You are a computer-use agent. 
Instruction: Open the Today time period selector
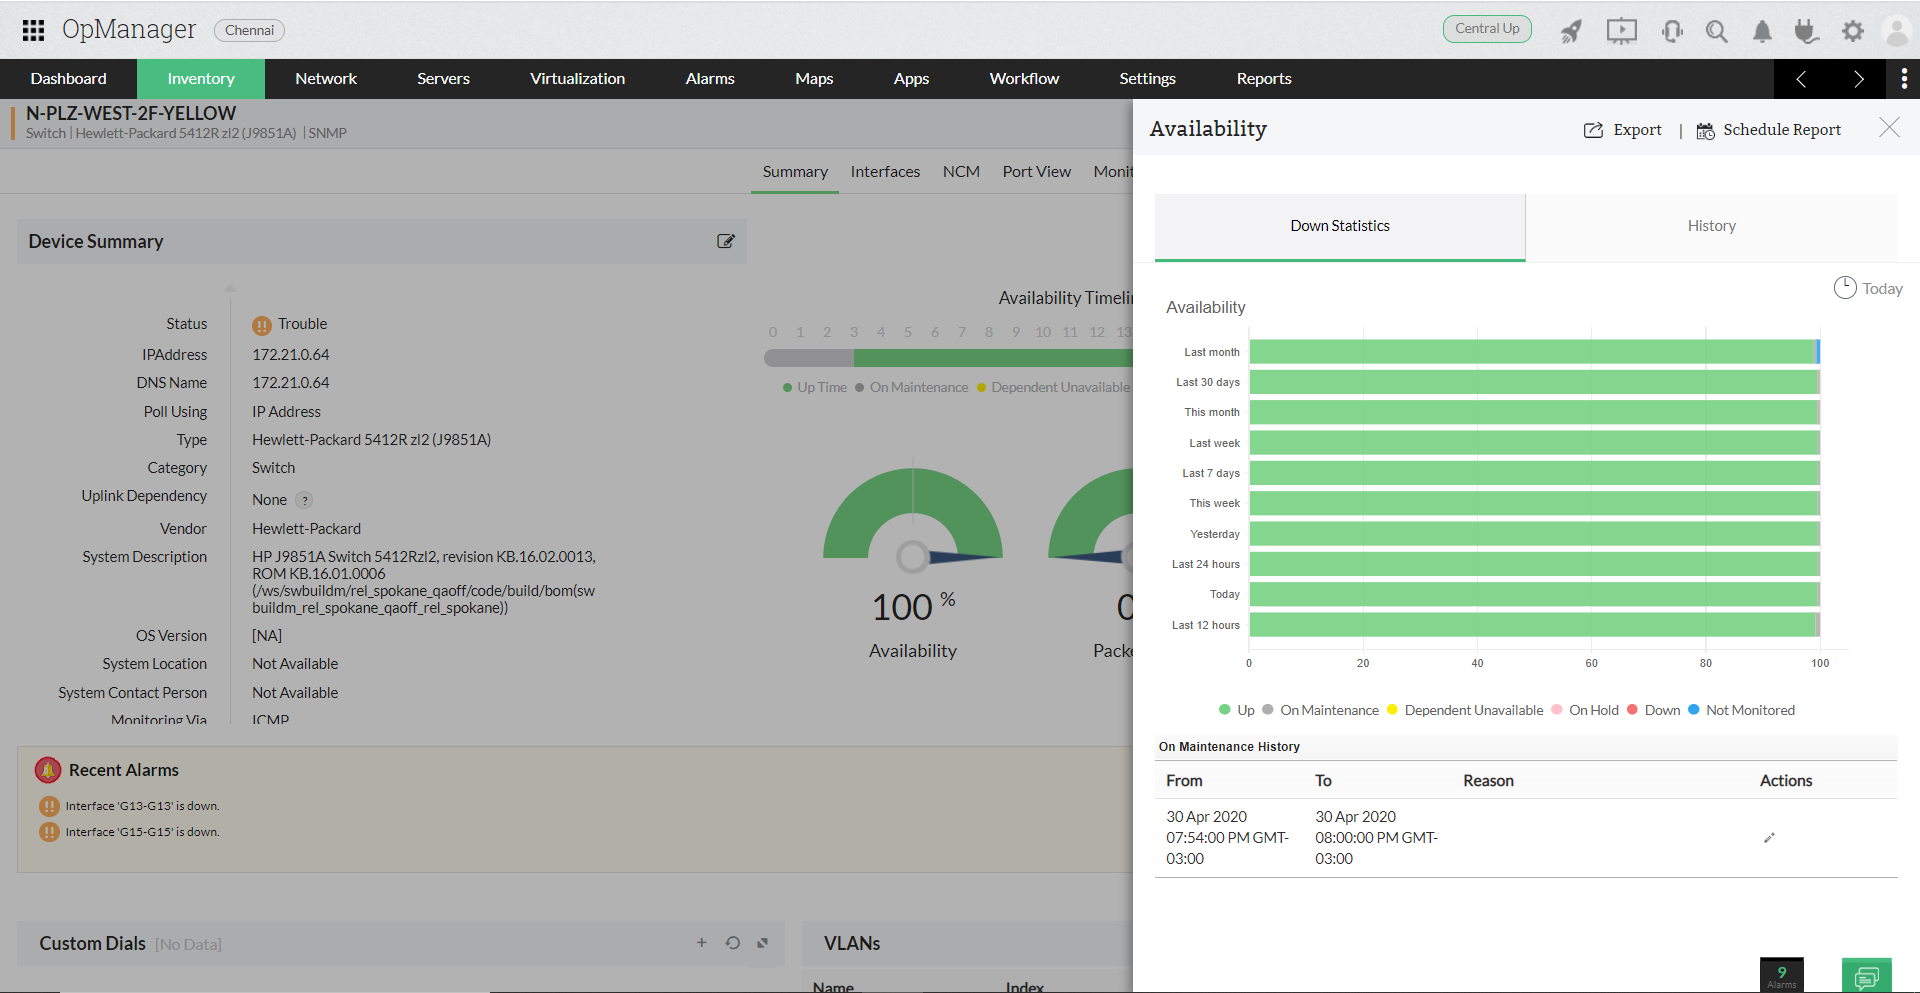[x=1868, y=288]
